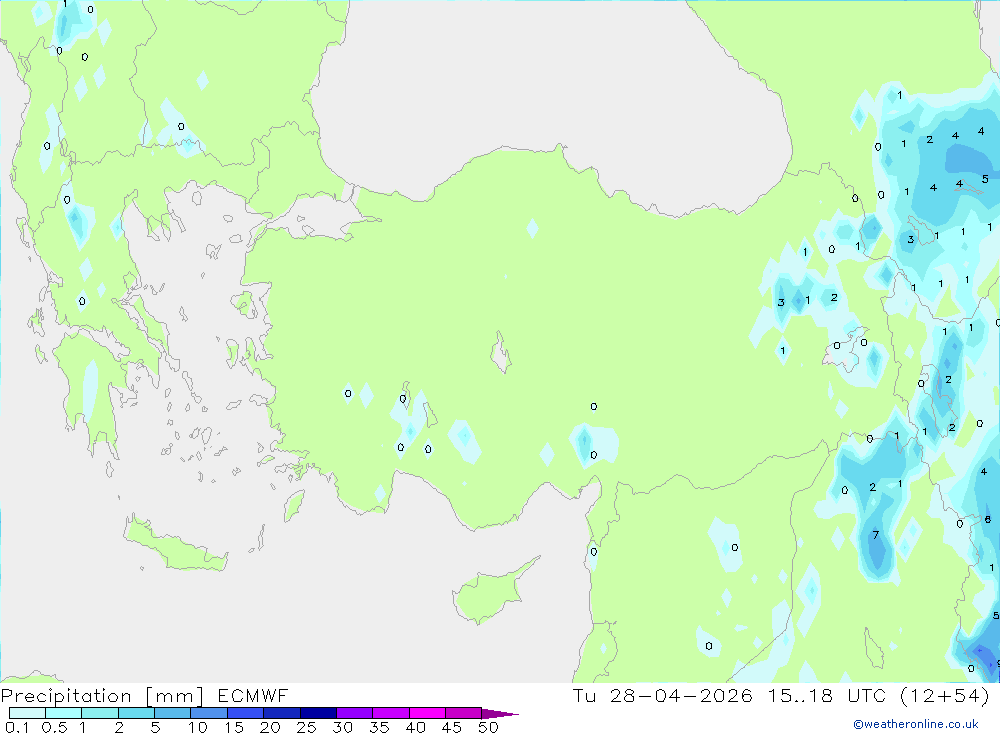
Task: Pick the 1–2 mm legend swatch
Action: pos(99,713)
